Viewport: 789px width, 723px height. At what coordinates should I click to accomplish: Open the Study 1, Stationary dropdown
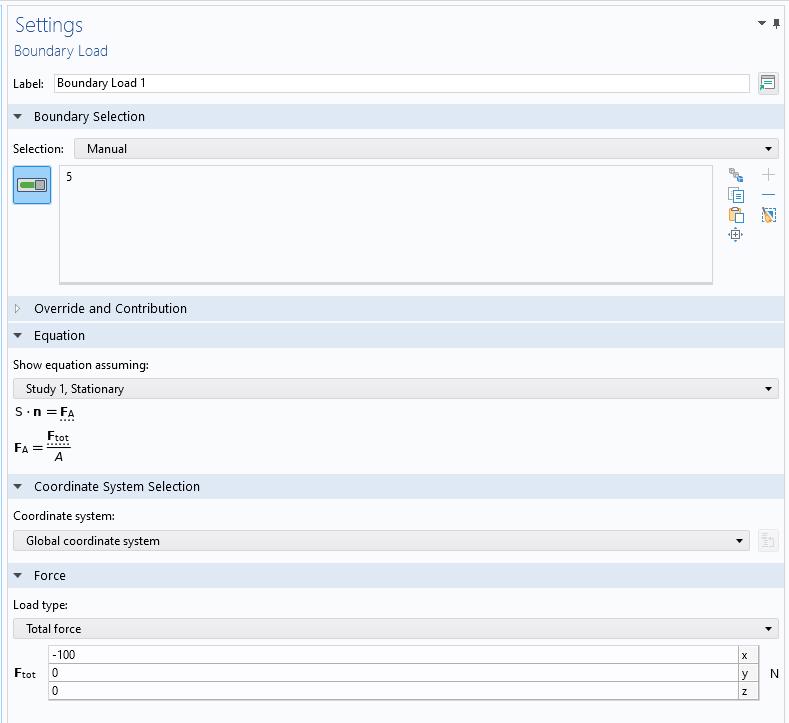396,389
